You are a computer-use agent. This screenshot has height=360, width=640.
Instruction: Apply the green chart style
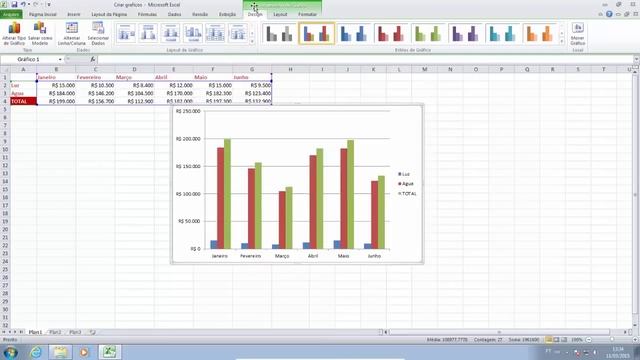(x=428, y=33)
